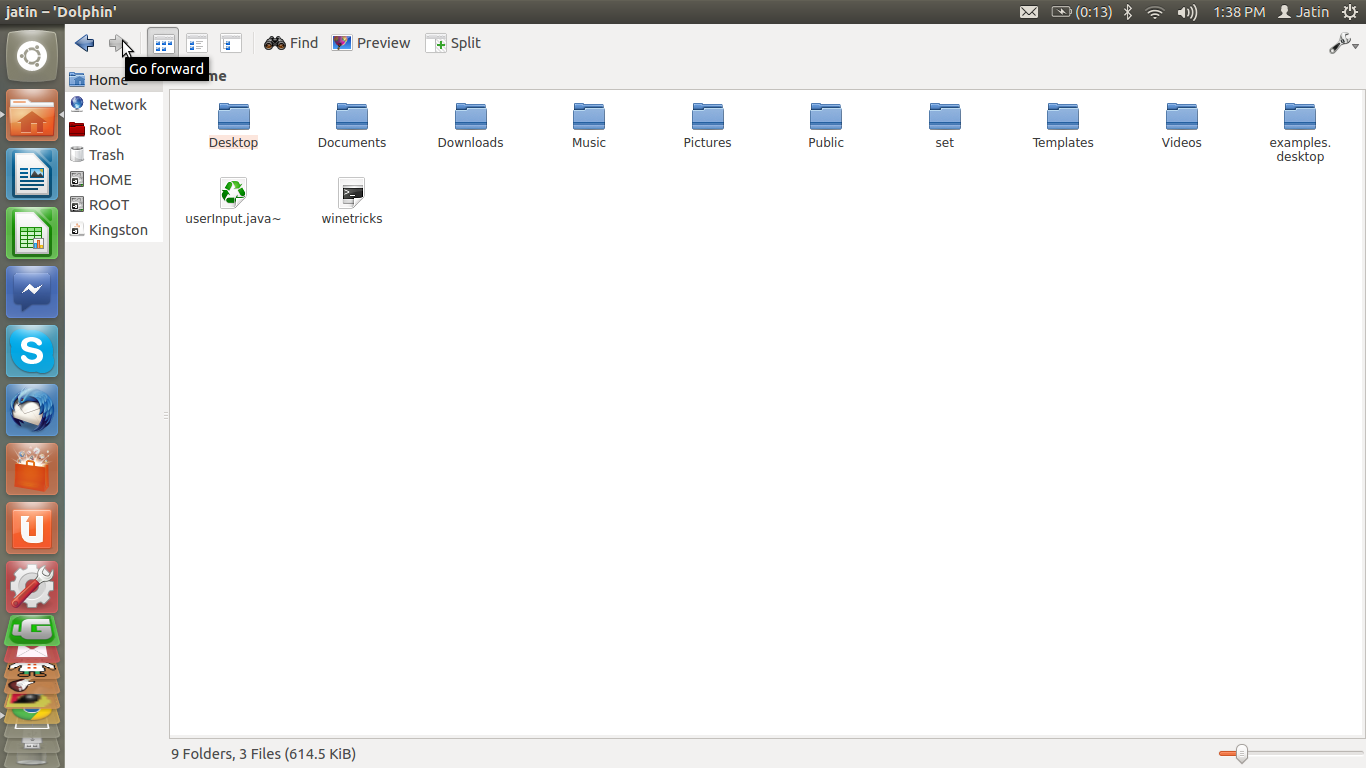Go back to the previous folder

click(x=83, y=43)
